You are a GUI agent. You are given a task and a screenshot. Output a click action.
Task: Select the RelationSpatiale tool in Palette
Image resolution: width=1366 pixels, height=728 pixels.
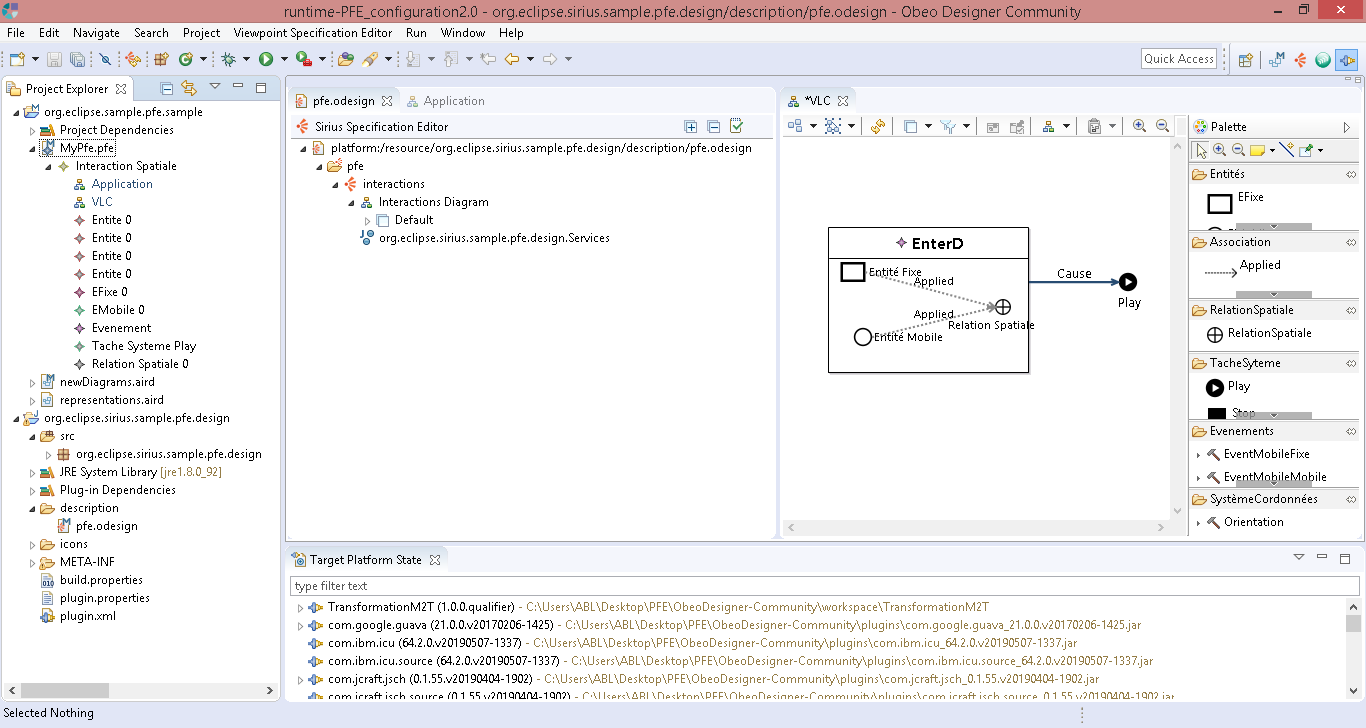coord(1259,334)
